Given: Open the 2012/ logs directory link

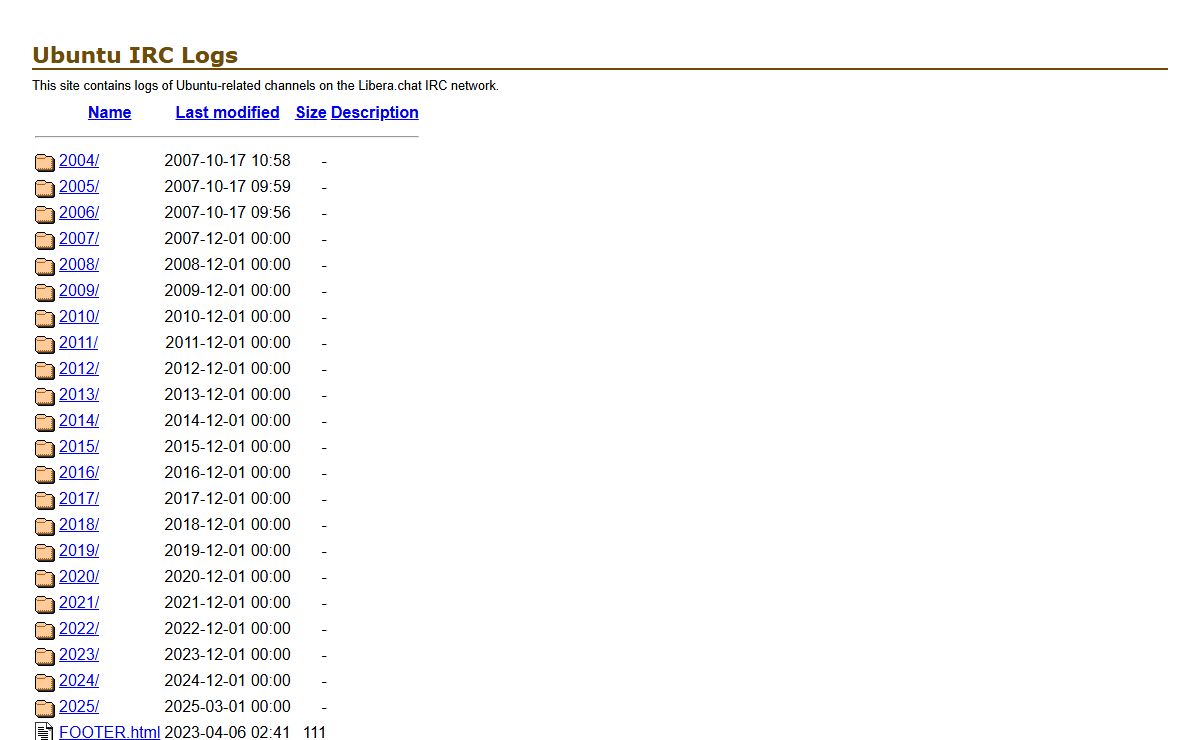Looking at the screenshot, I should pos(79,369).
